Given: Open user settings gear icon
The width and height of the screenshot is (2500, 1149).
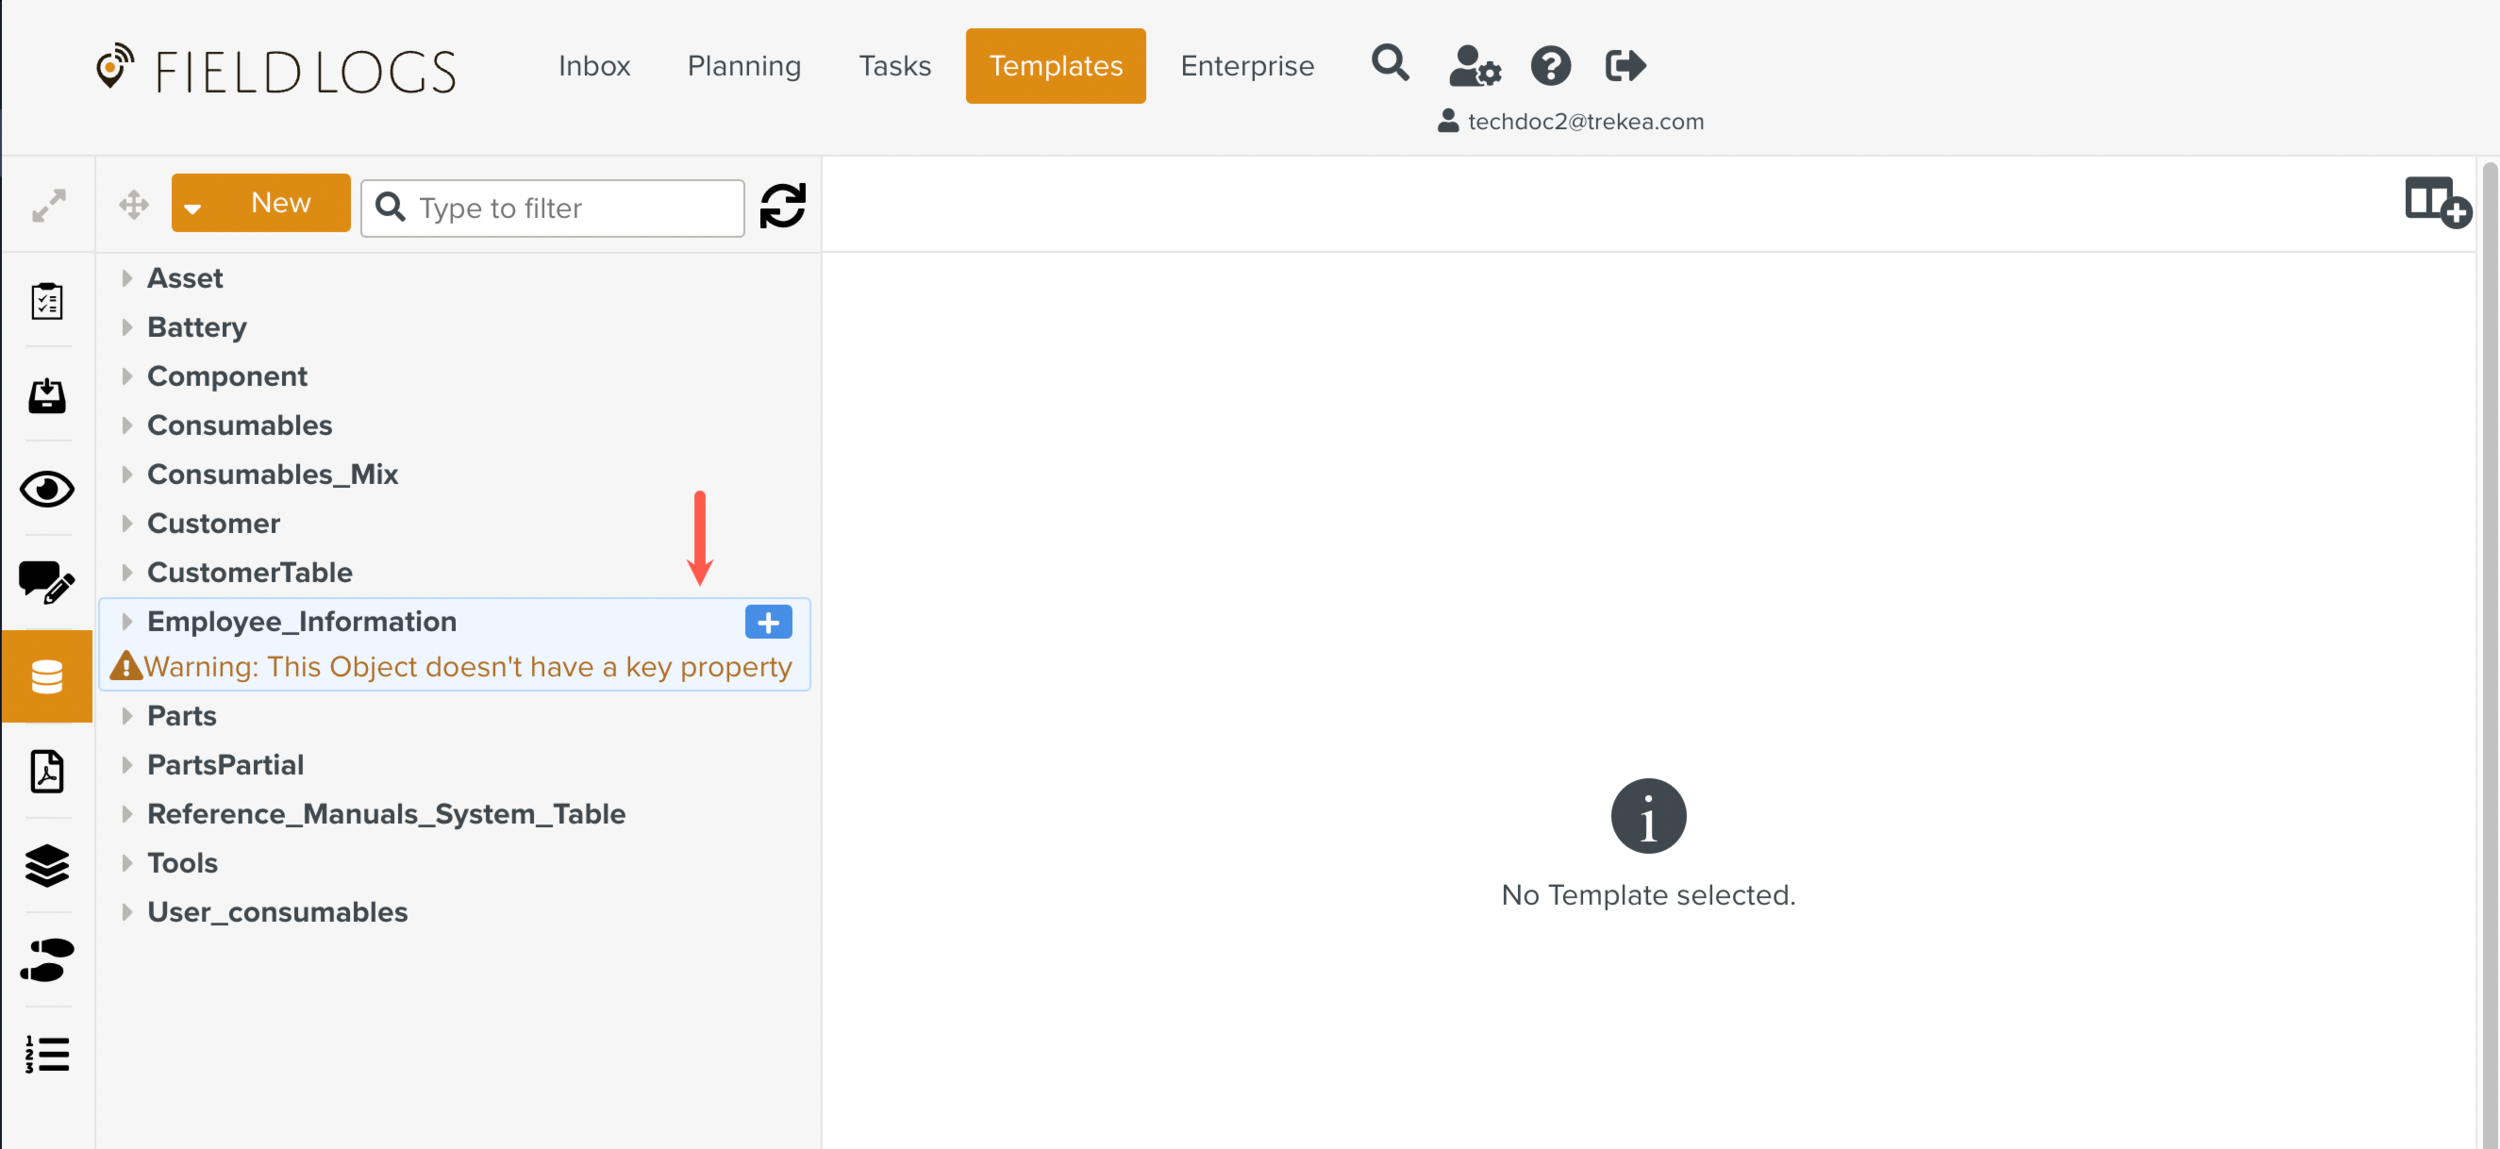Looking at the screenshot, I should tap(1474, 67).
